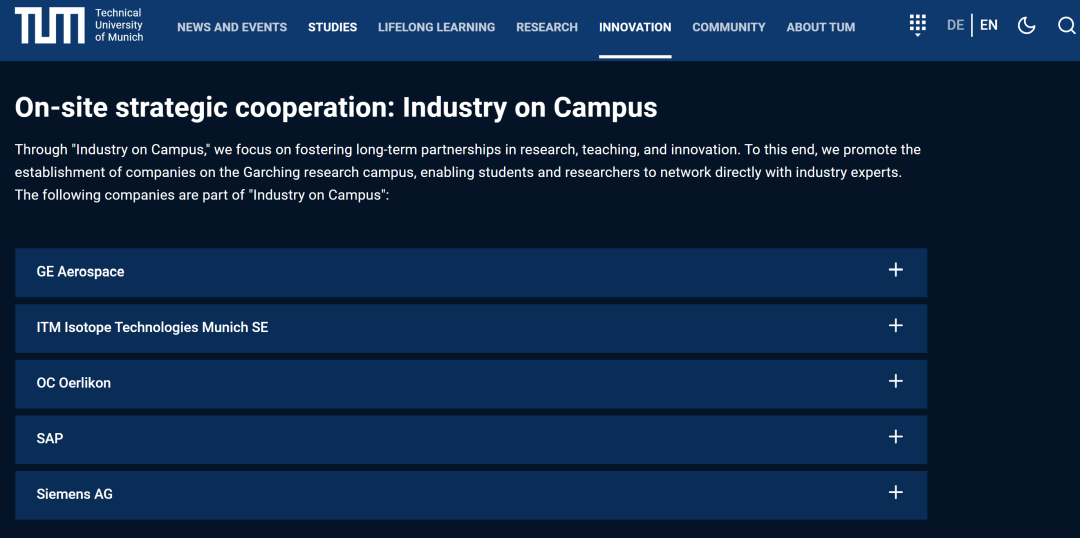Open the Innovation menu item
Viewport: 1080px width, 538px height.
coord(635,27)
